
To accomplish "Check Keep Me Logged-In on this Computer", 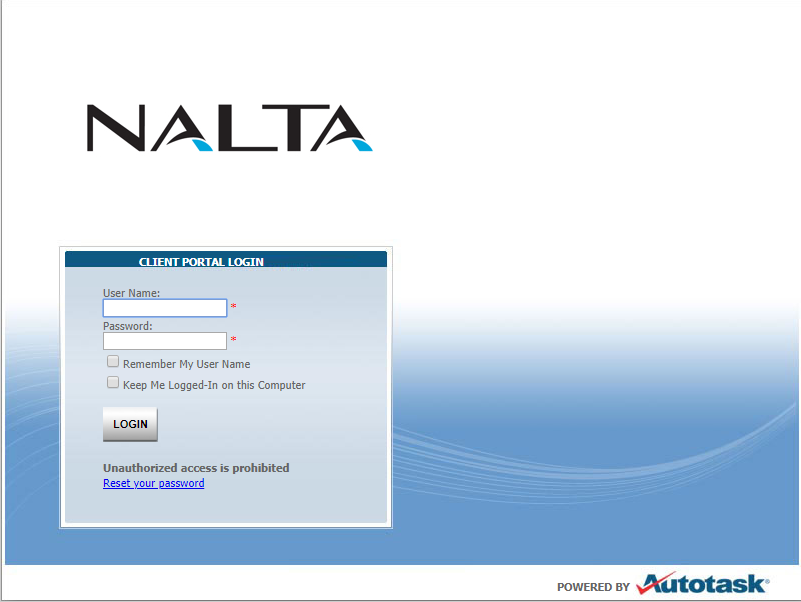I will pyautogui.click(x=113, y=381).
